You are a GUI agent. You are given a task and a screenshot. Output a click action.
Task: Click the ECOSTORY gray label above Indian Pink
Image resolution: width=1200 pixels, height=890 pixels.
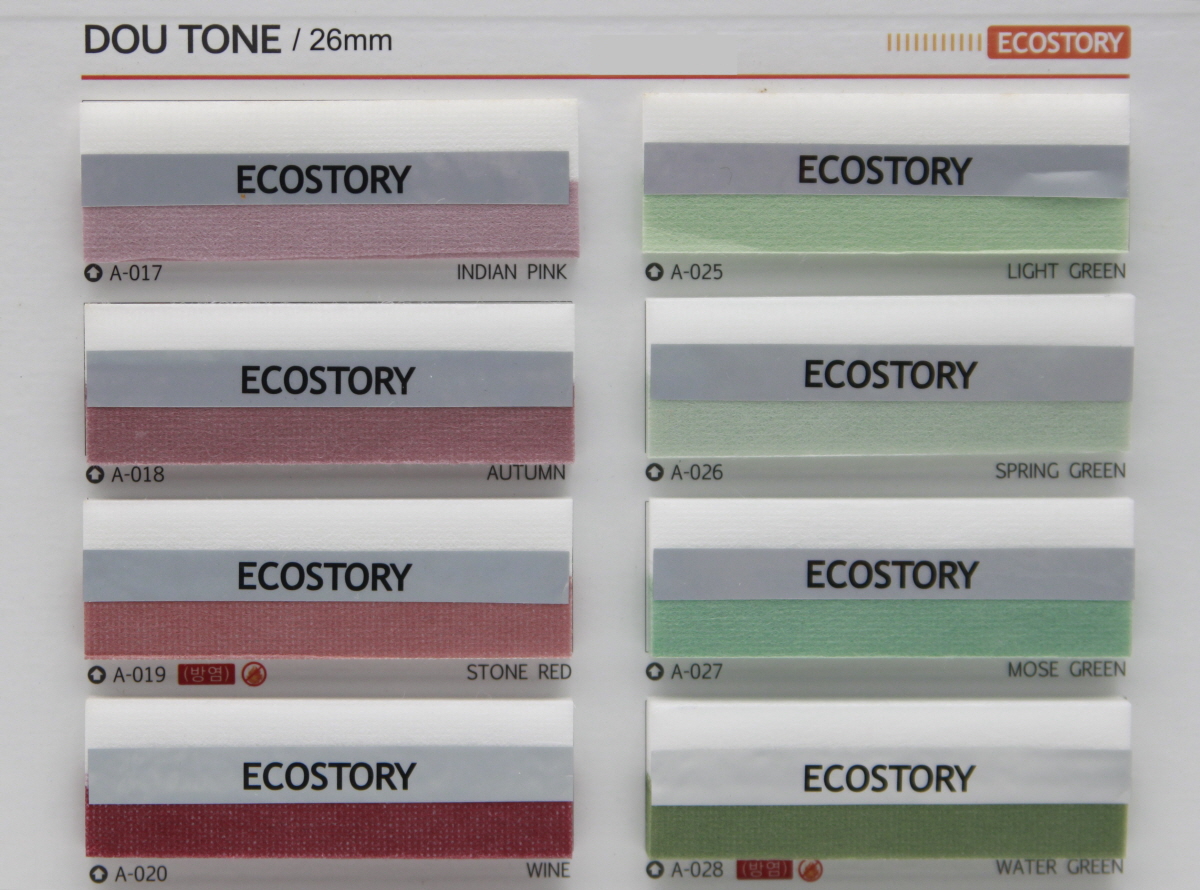click(325, 179)
